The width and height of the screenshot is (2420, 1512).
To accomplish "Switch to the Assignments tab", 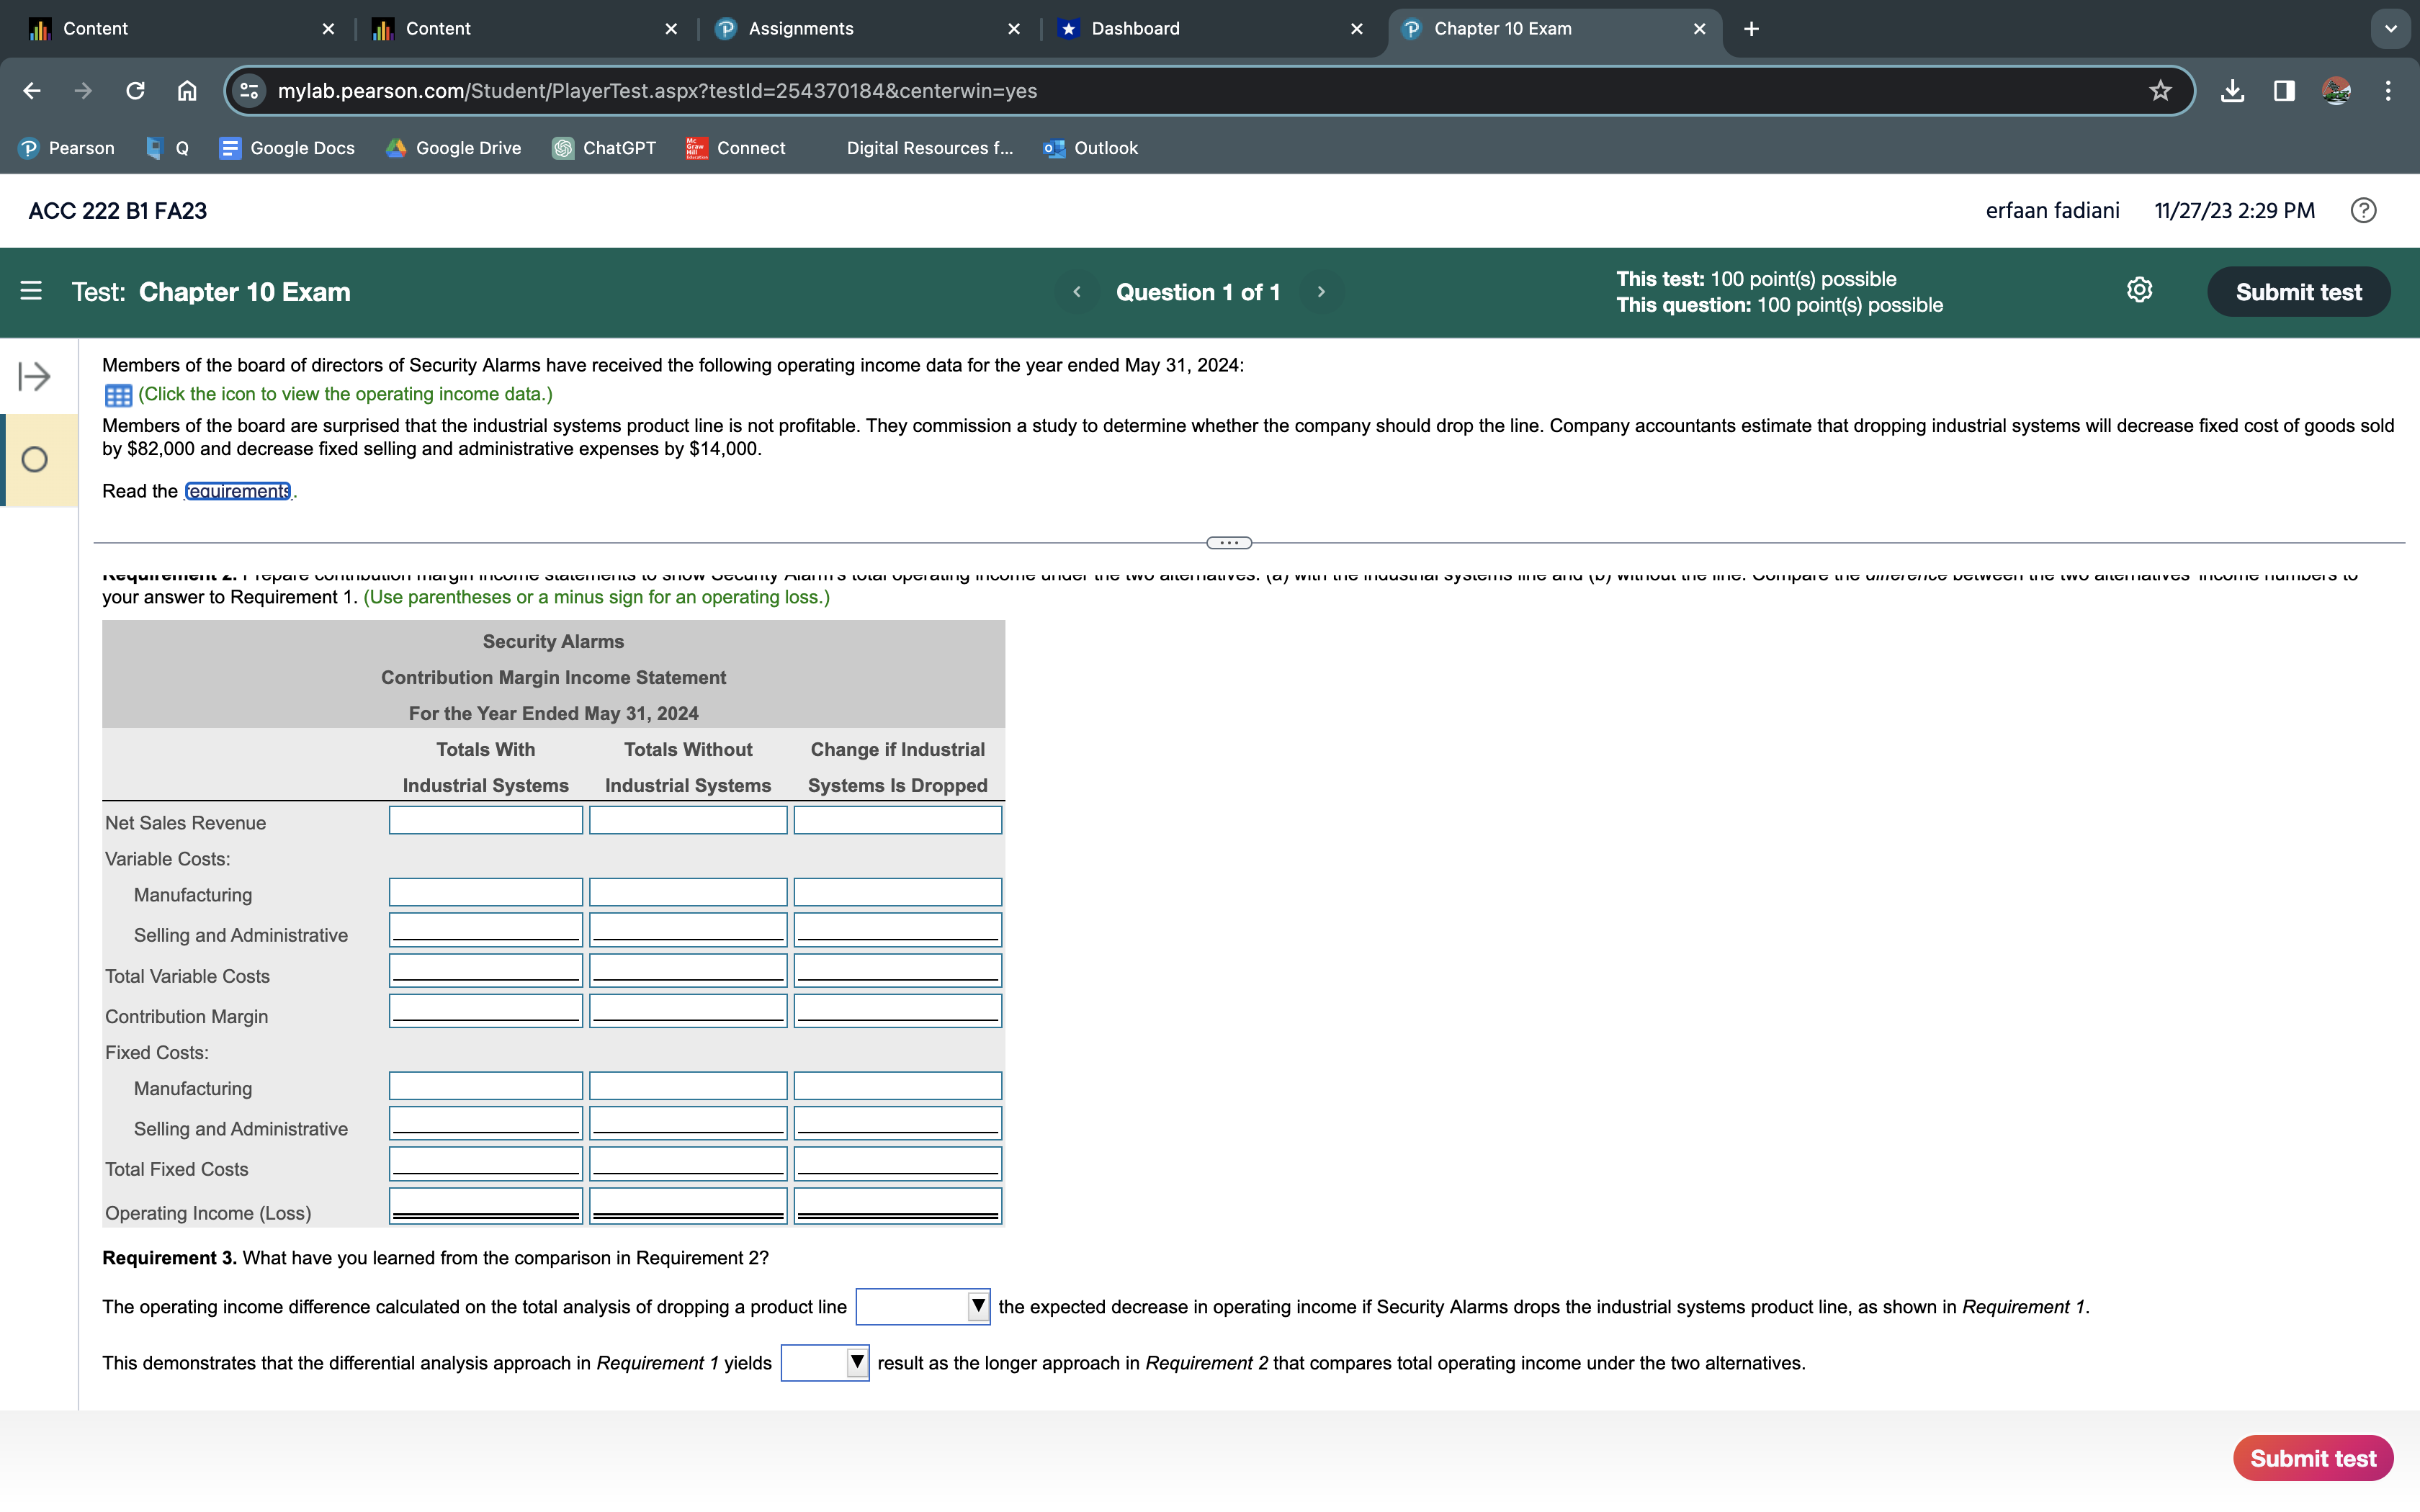I will tap(800, 28).
